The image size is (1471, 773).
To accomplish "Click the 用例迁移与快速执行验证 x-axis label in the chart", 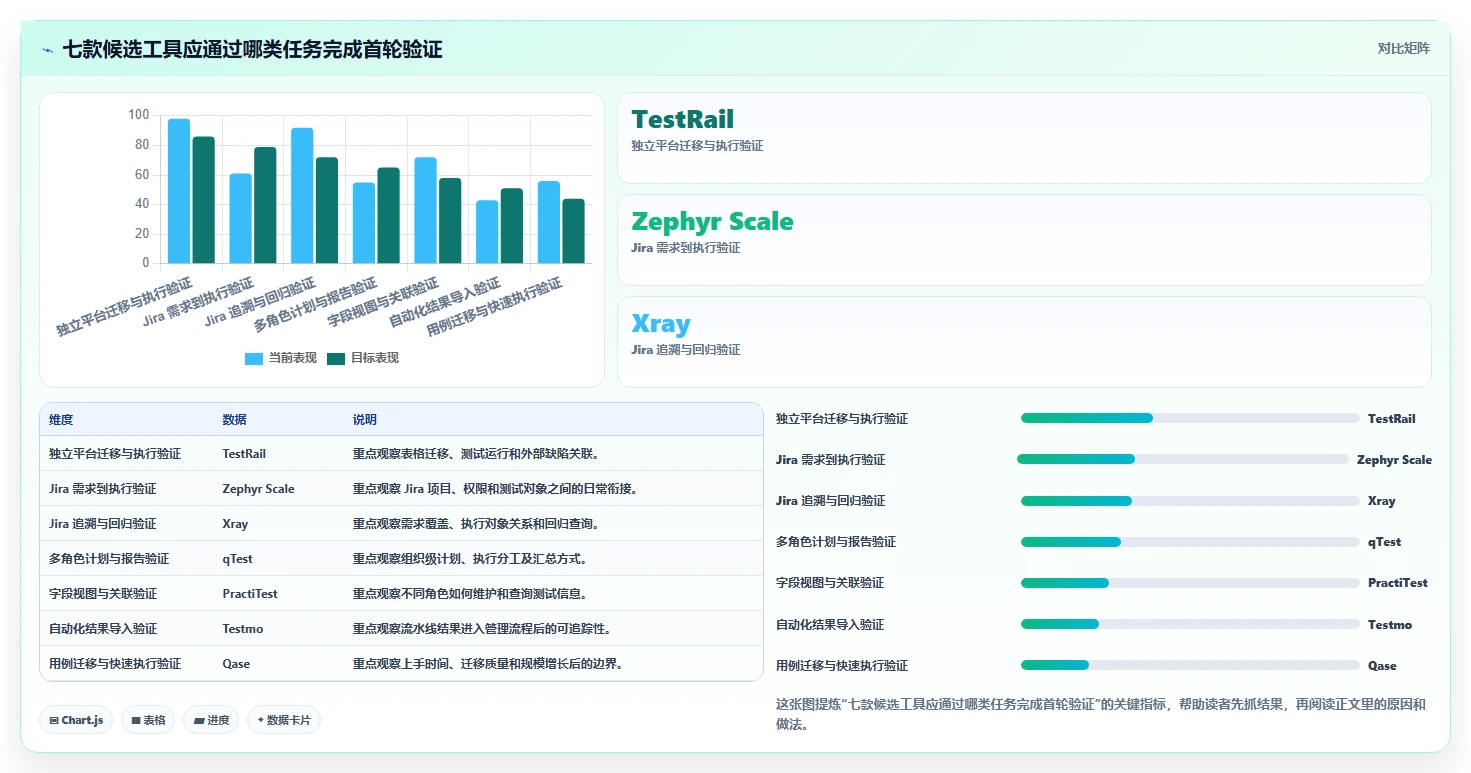I will pyautogui.click(x=495, y=308).
